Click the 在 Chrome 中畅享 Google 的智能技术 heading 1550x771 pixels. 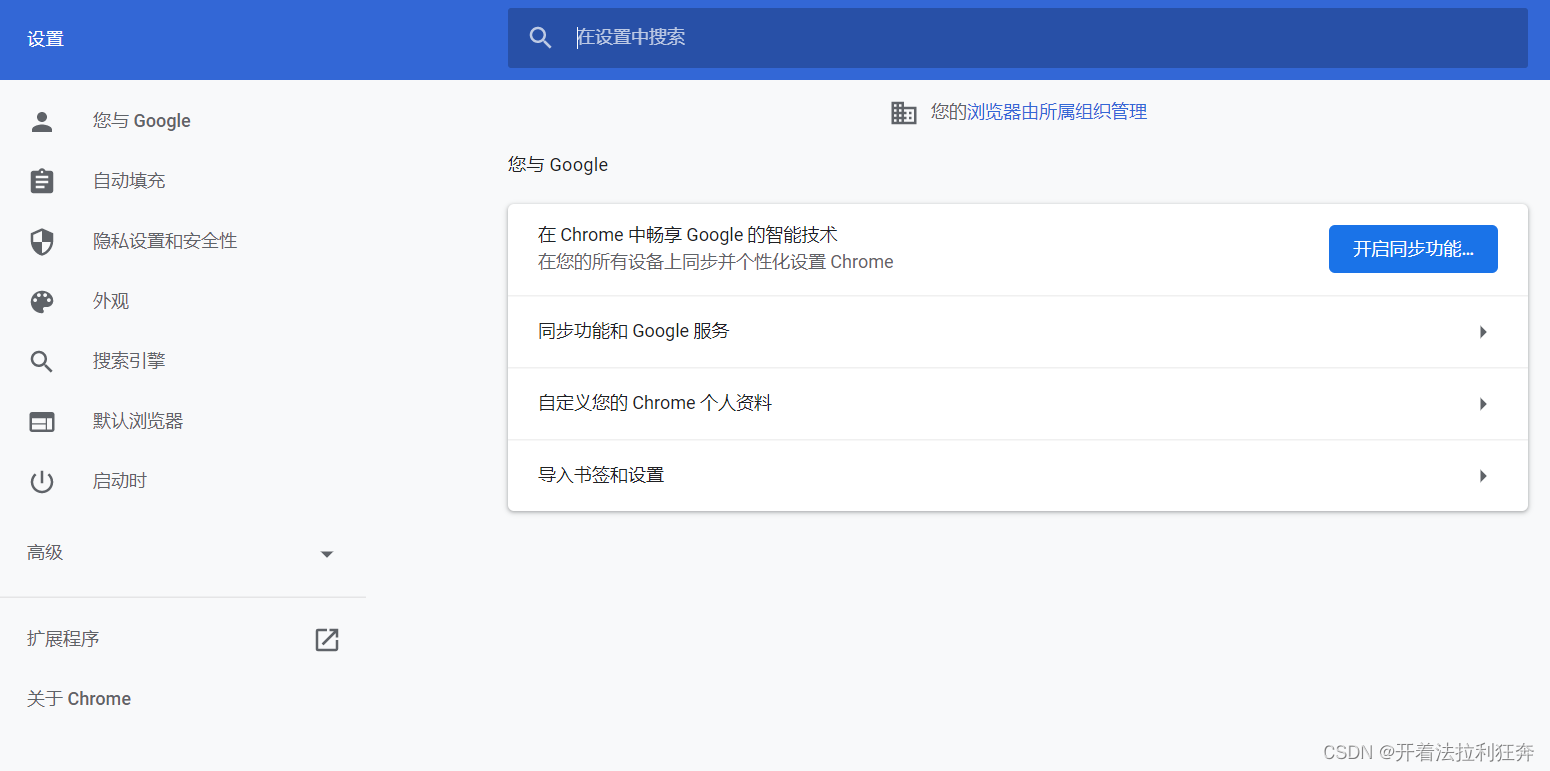pos(688,235)
